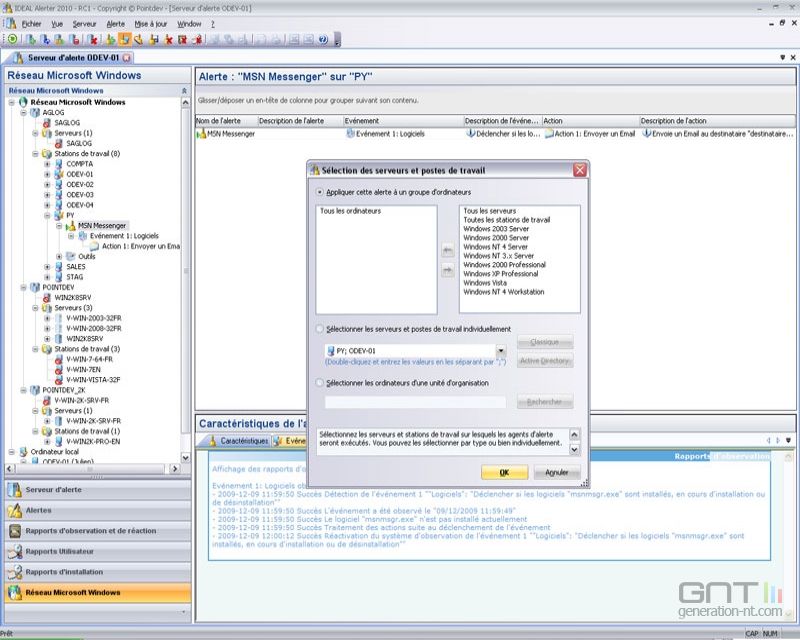Click the application icon left of Fichier menu

11,23
